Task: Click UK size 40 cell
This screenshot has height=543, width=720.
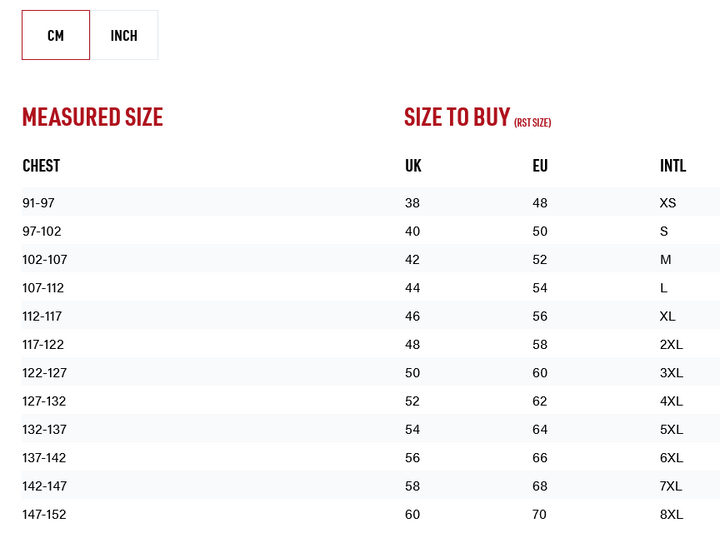Action: (413, 231)
